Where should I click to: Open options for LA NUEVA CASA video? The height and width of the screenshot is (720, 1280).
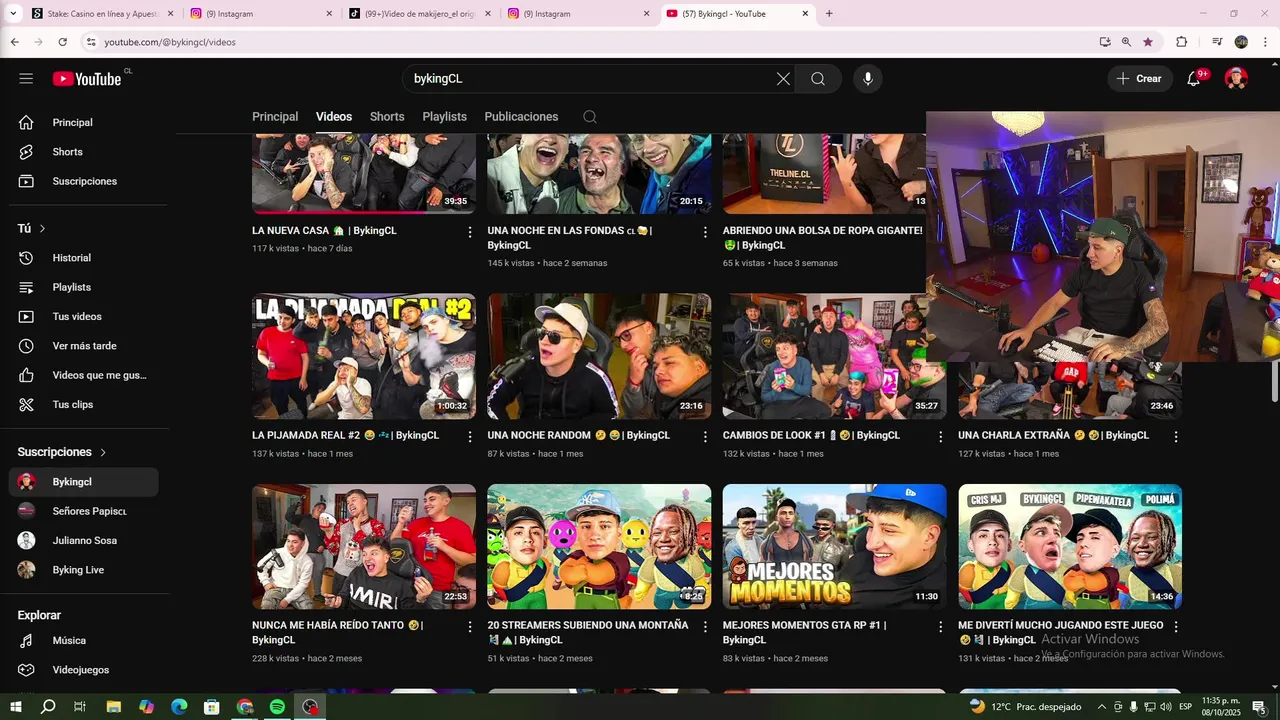tap(470, 232)
